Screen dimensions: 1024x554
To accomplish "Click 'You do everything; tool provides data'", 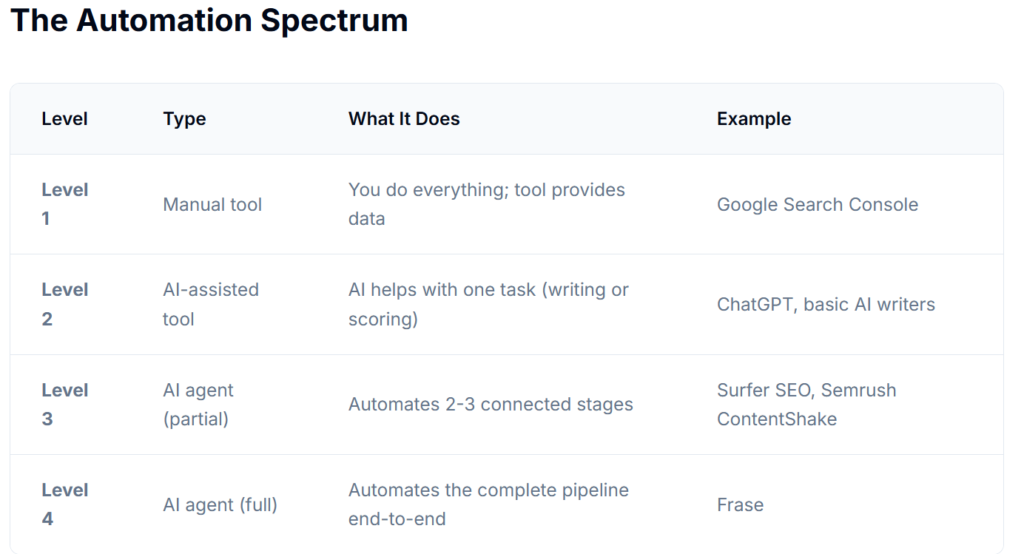I will point(486,204).
